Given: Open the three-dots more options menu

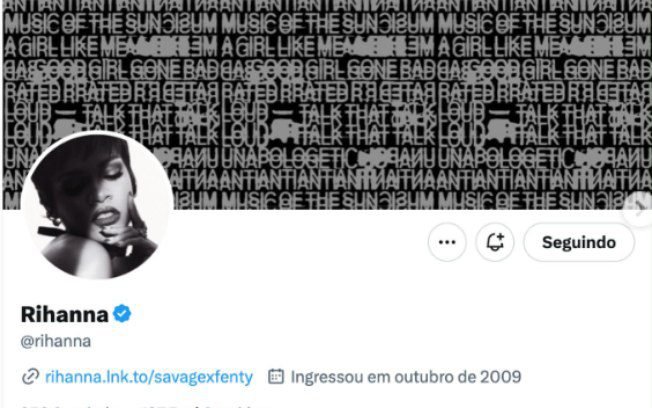Looking at the screenshot, I should coord(447,242).
